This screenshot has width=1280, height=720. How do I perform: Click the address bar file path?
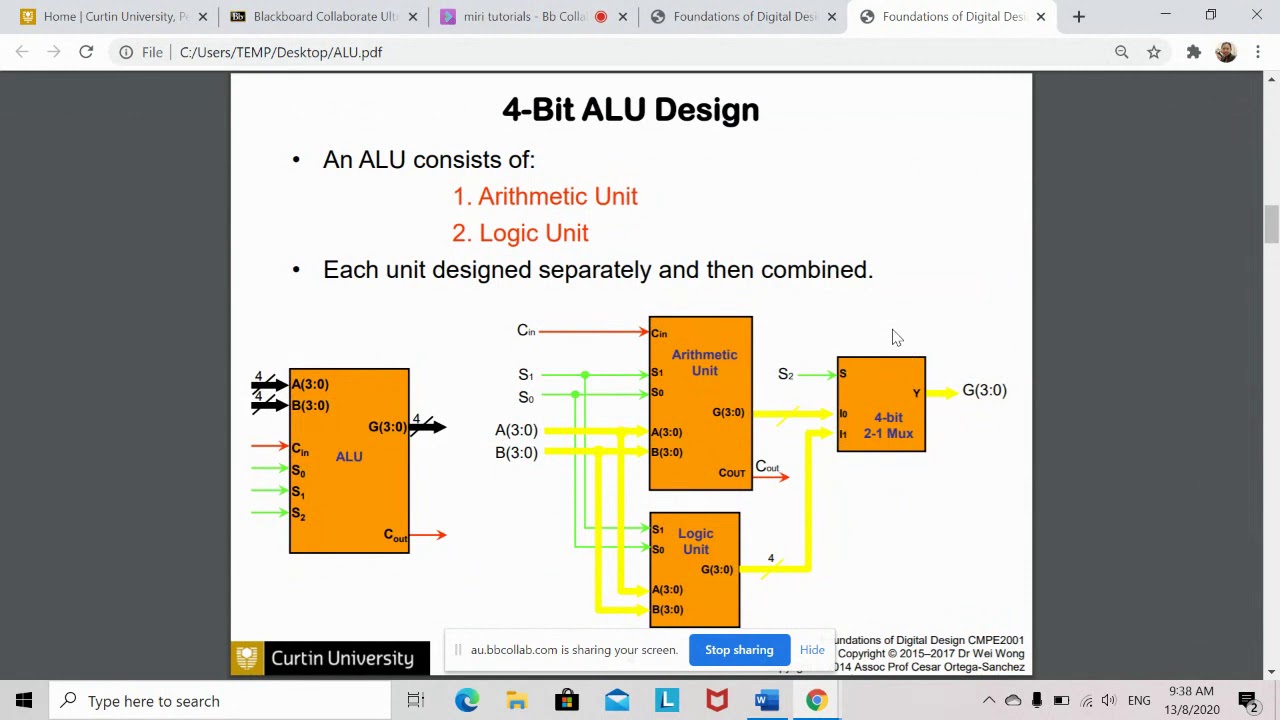point(281,52)
